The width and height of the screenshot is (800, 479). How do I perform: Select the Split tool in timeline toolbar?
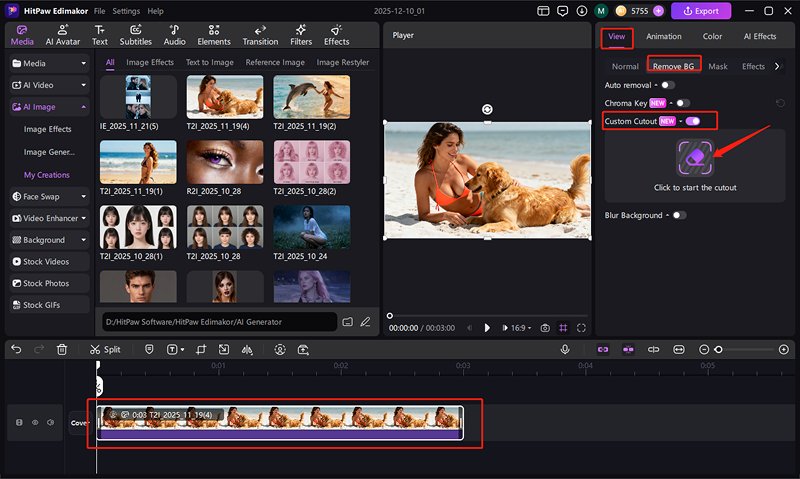coord(105,349)
